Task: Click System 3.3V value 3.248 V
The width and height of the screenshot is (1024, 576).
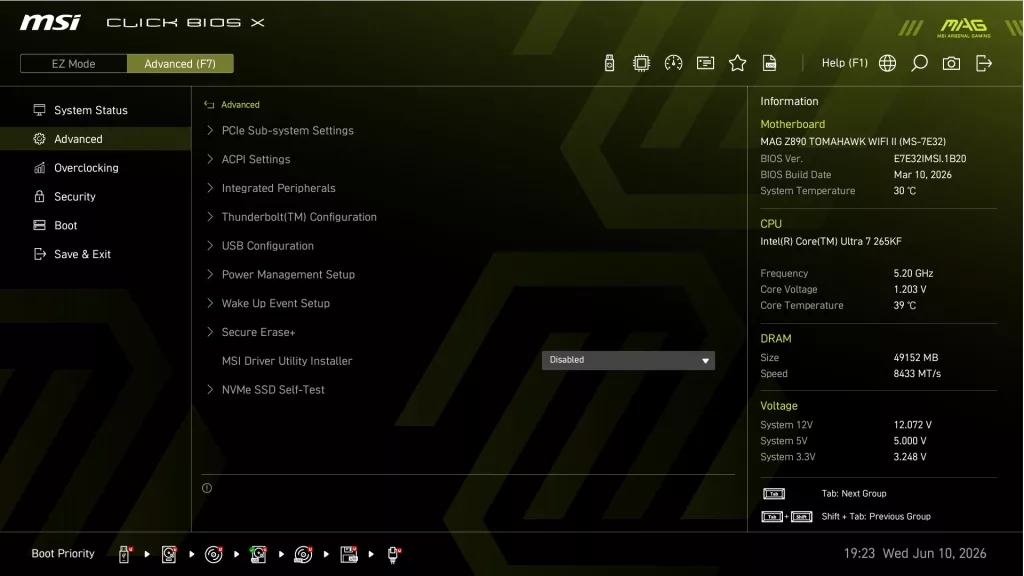Action: tap(910, 456)
